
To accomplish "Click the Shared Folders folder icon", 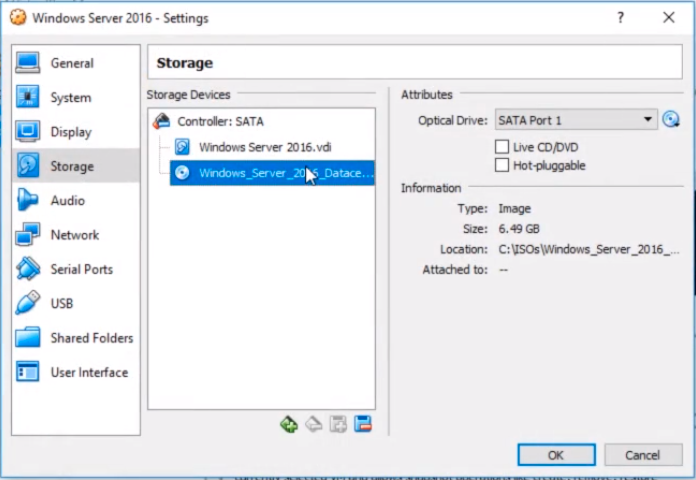I will (x=28, y=337).
